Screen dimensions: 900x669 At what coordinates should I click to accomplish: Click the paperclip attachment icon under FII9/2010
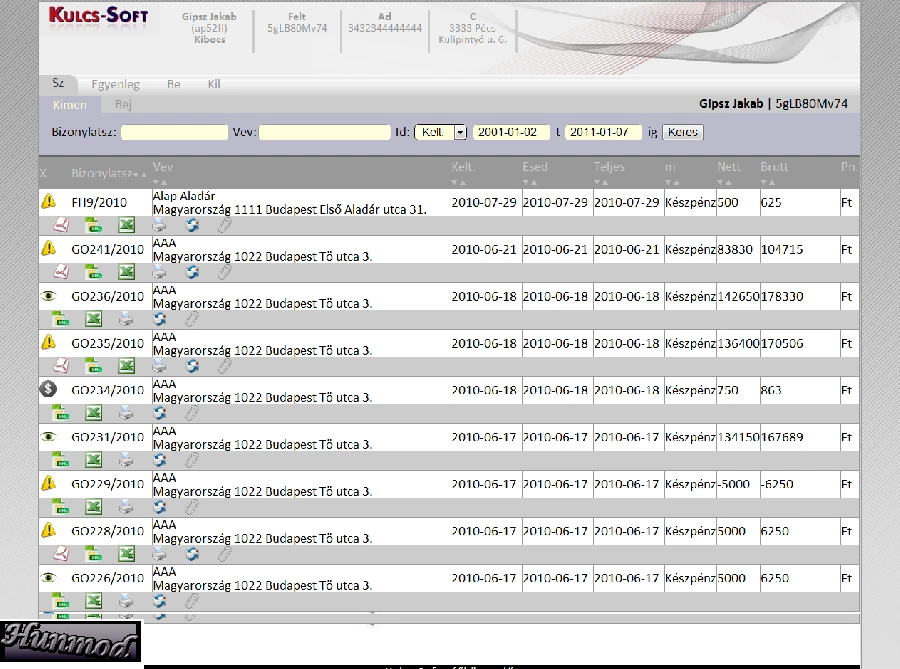pyautogui.click(x=224, y=225)
